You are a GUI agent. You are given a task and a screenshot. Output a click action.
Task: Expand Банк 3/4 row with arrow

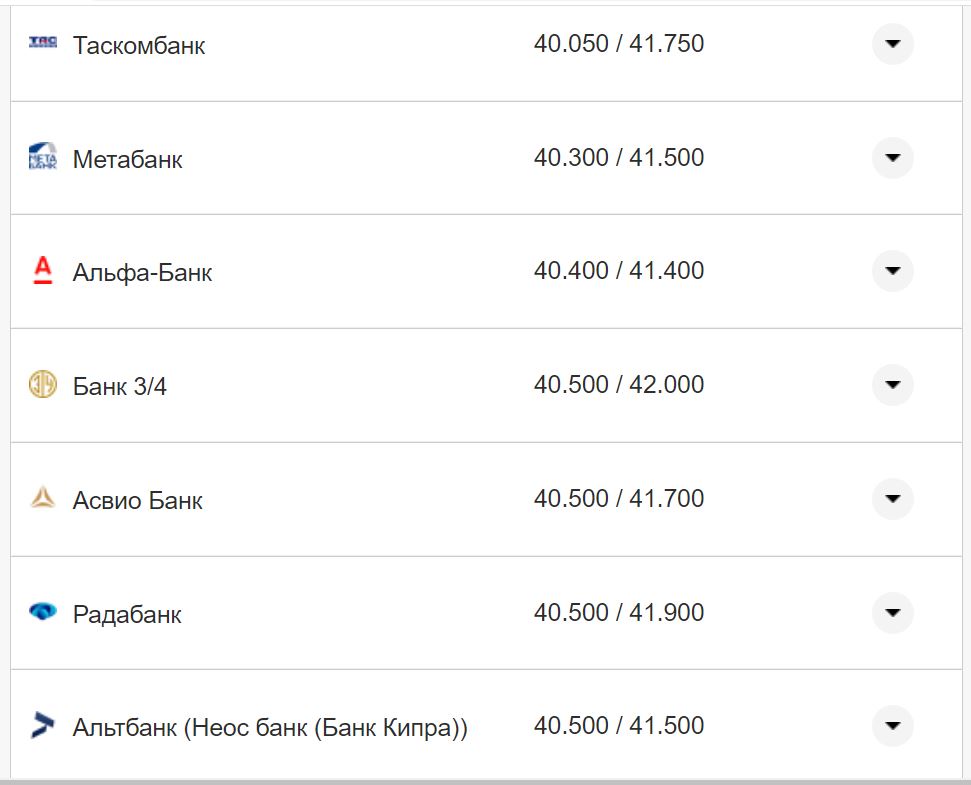point(892,385)
